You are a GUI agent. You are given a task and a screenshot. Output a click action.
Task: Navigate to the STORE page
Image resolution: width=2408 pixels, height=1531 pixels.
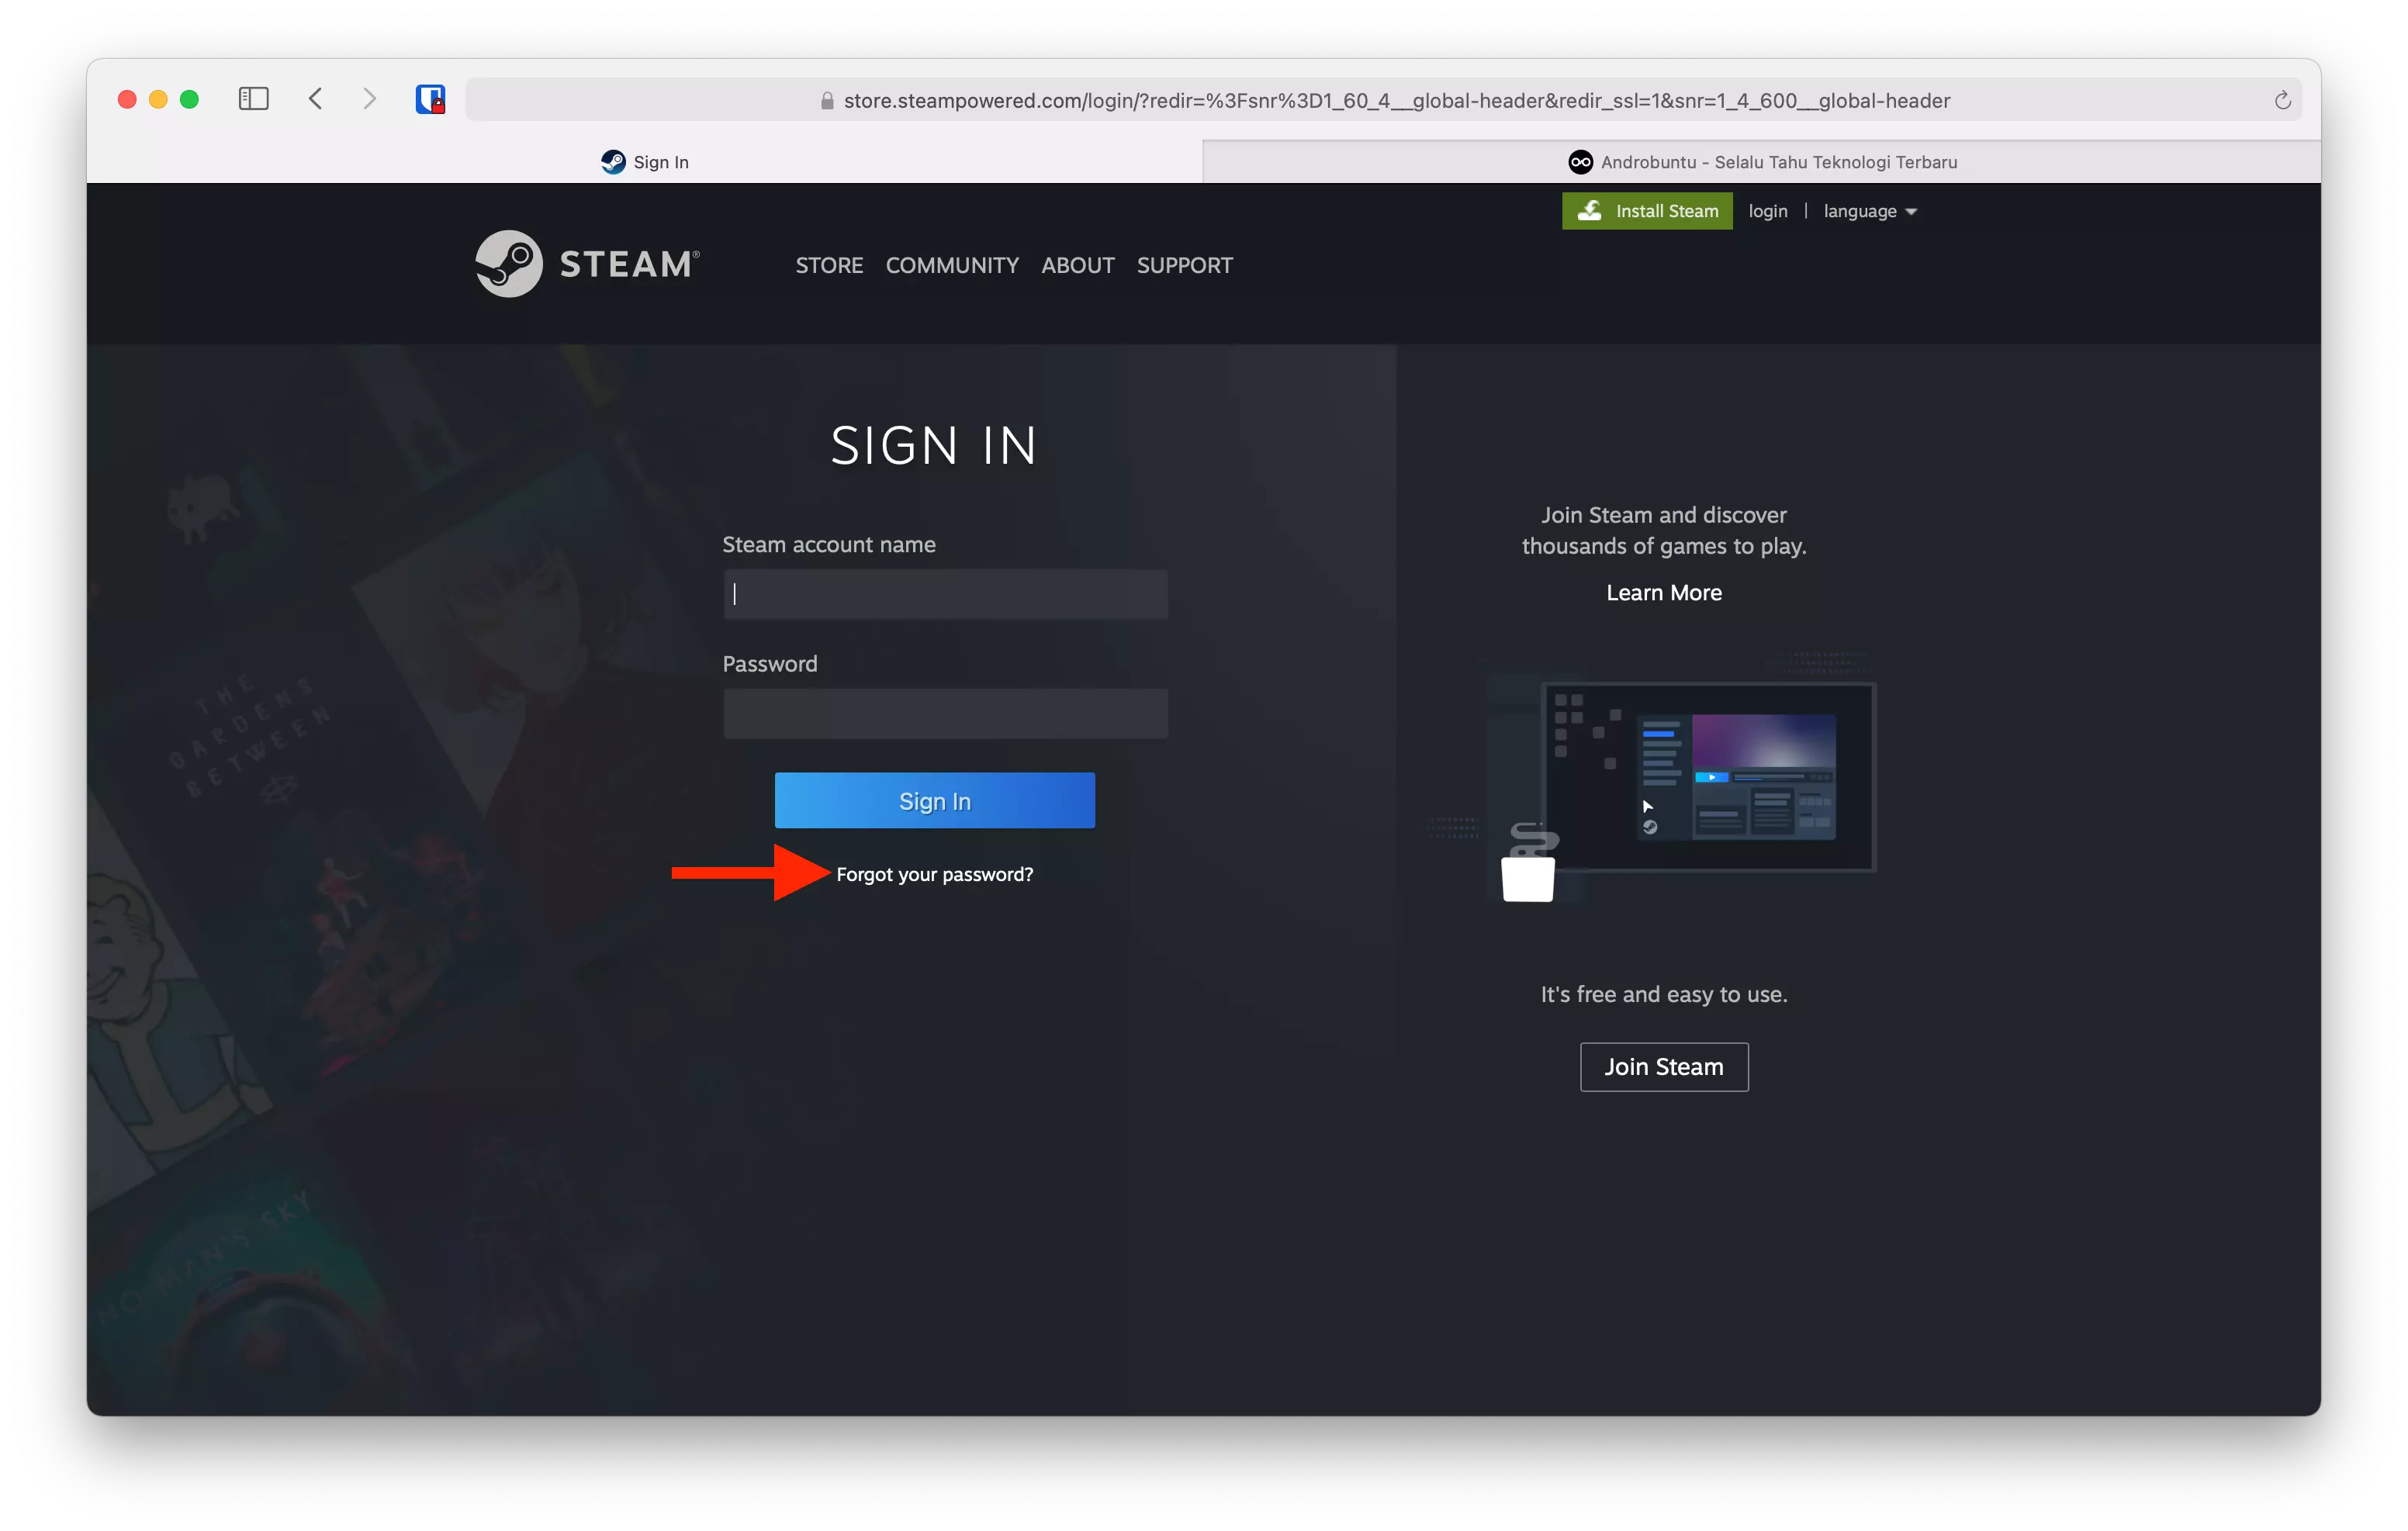(829, 265)
